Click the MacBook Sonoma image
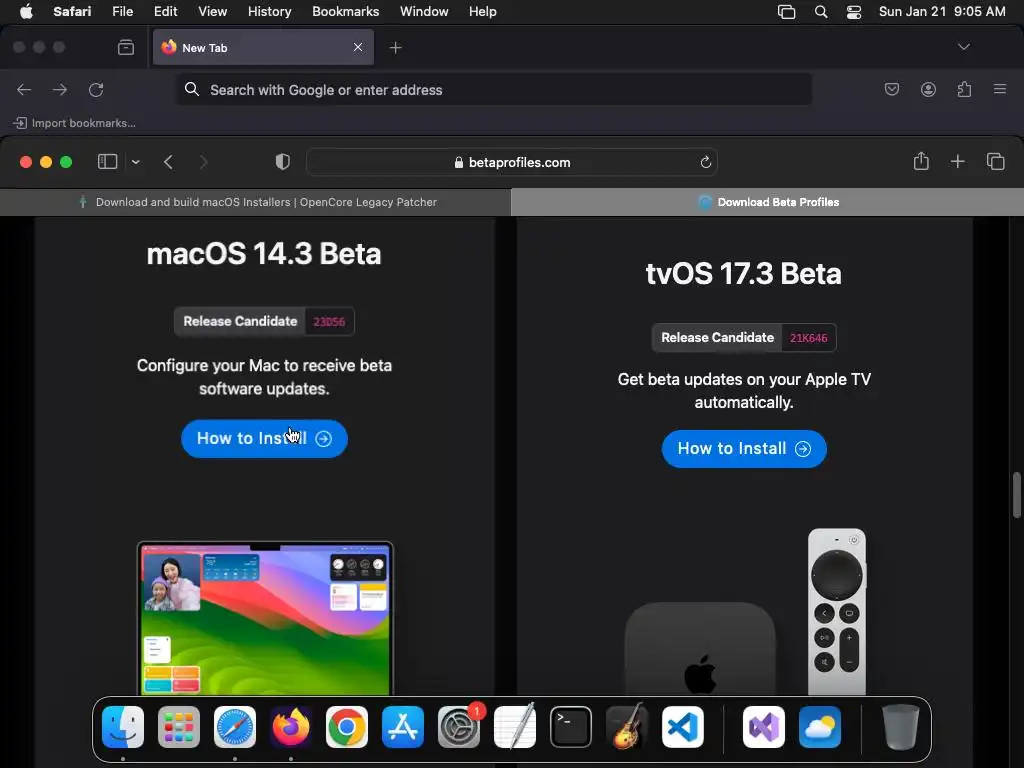1024x768 pixels. 264,618
